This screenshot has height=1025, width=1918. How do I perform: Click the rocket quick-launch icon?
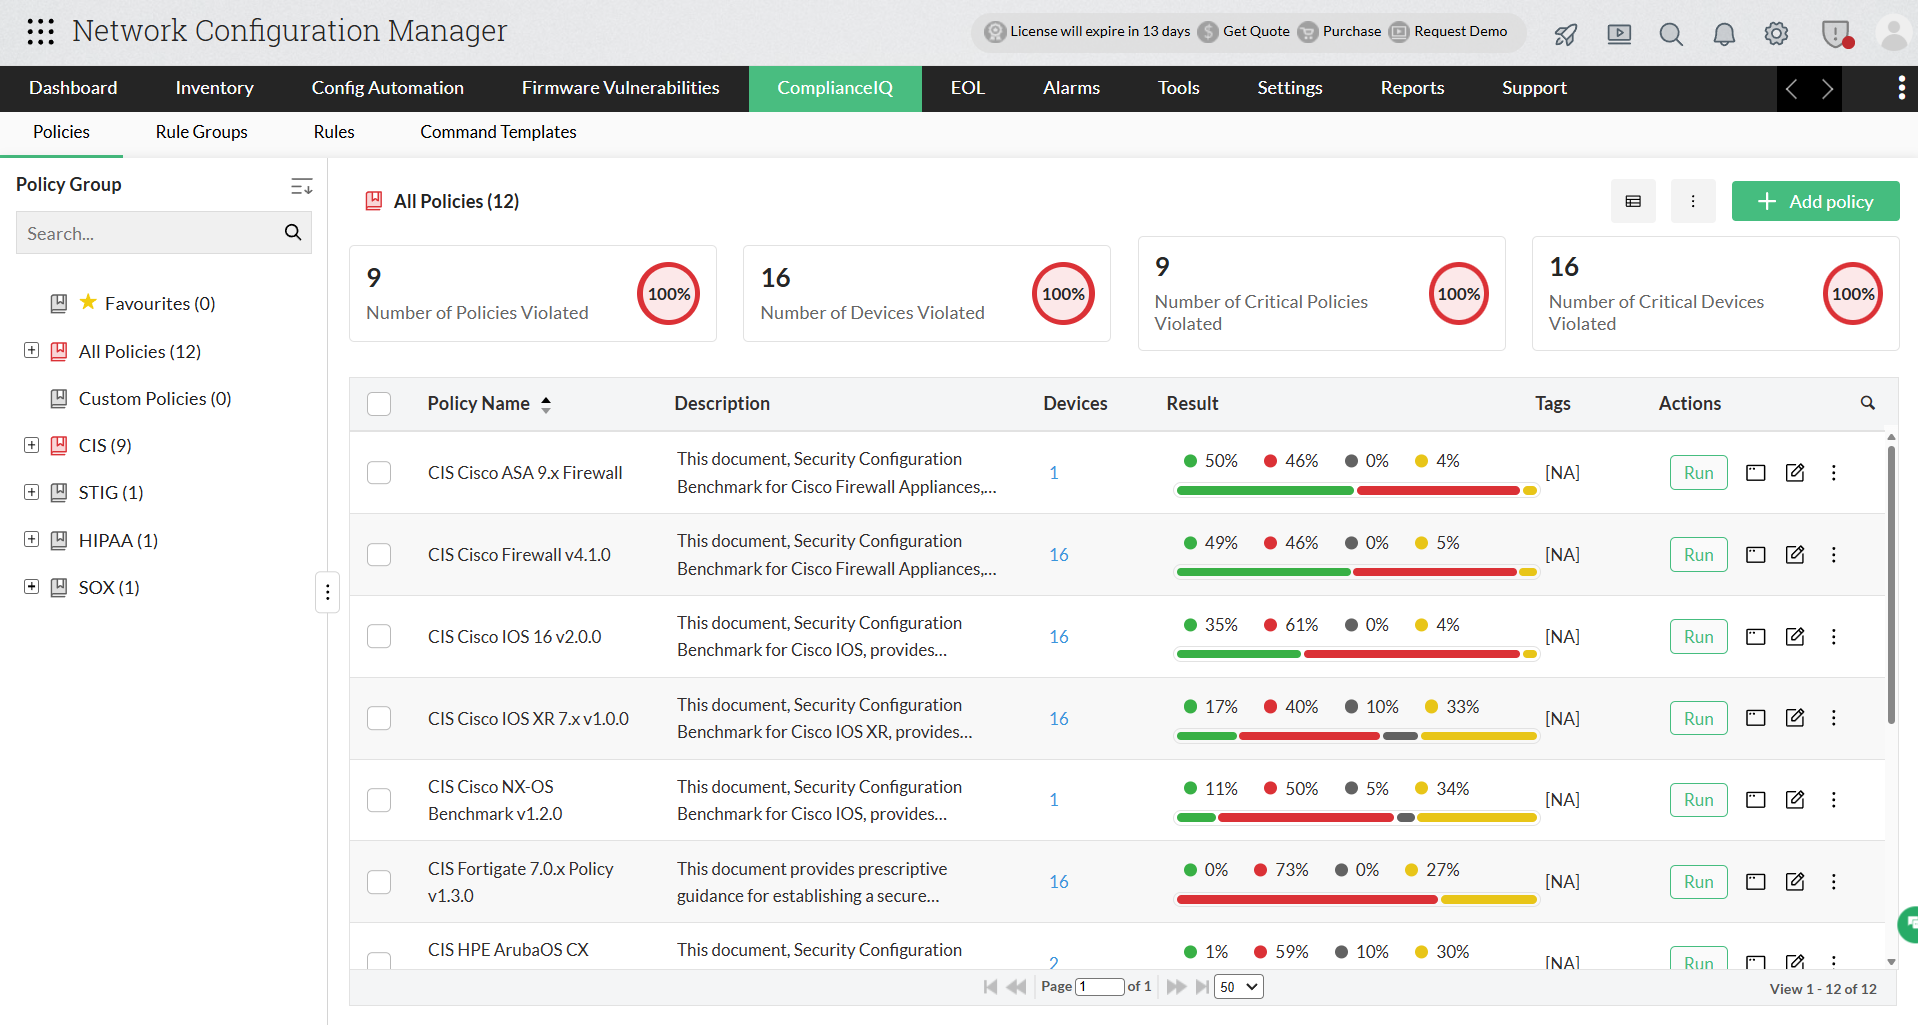pos(1564,34)
